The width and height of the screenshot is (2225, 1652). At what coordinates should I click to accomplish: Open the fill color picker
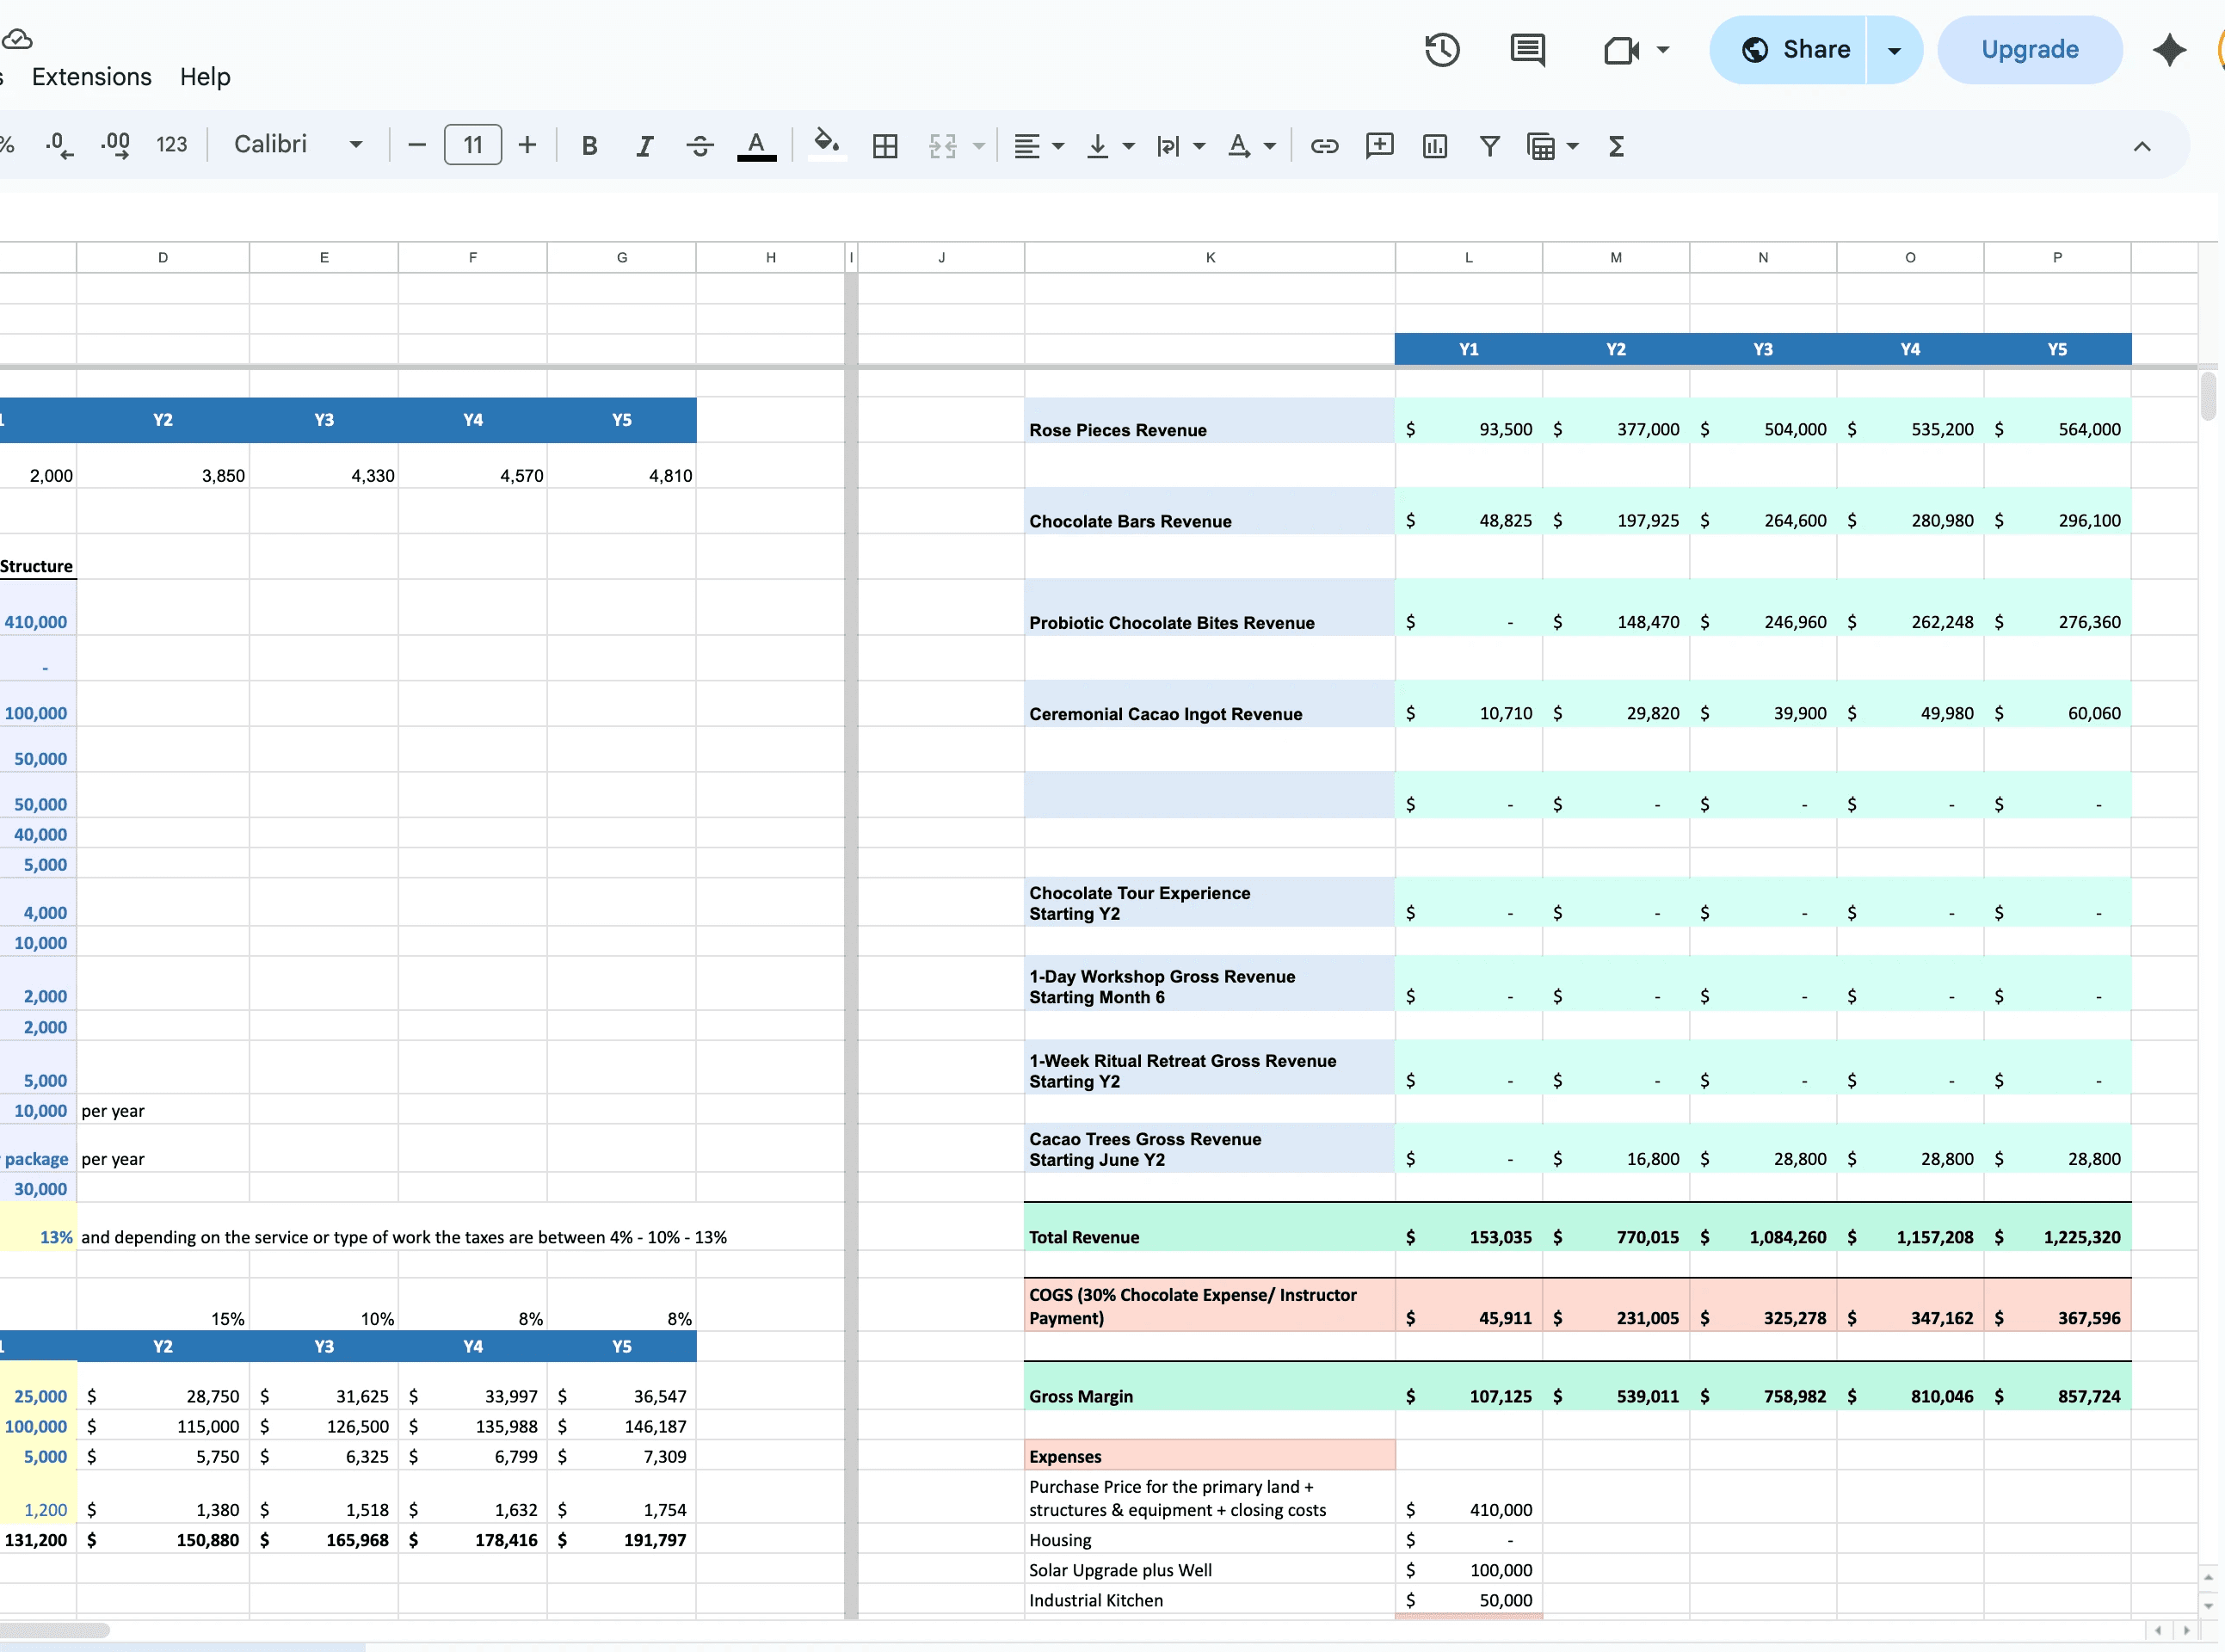click(x=826, y=144)
